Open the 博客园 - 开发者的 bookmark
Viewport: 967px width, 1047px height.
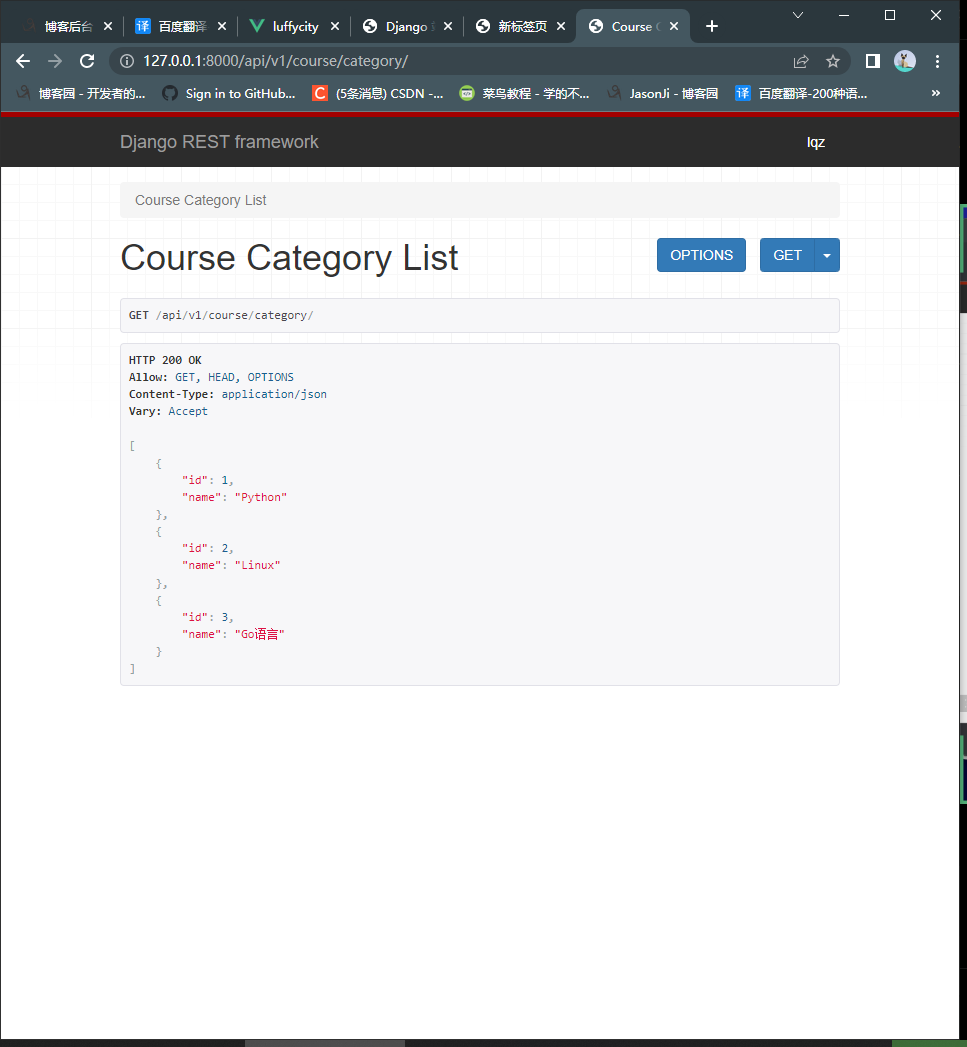pos(81,93)
